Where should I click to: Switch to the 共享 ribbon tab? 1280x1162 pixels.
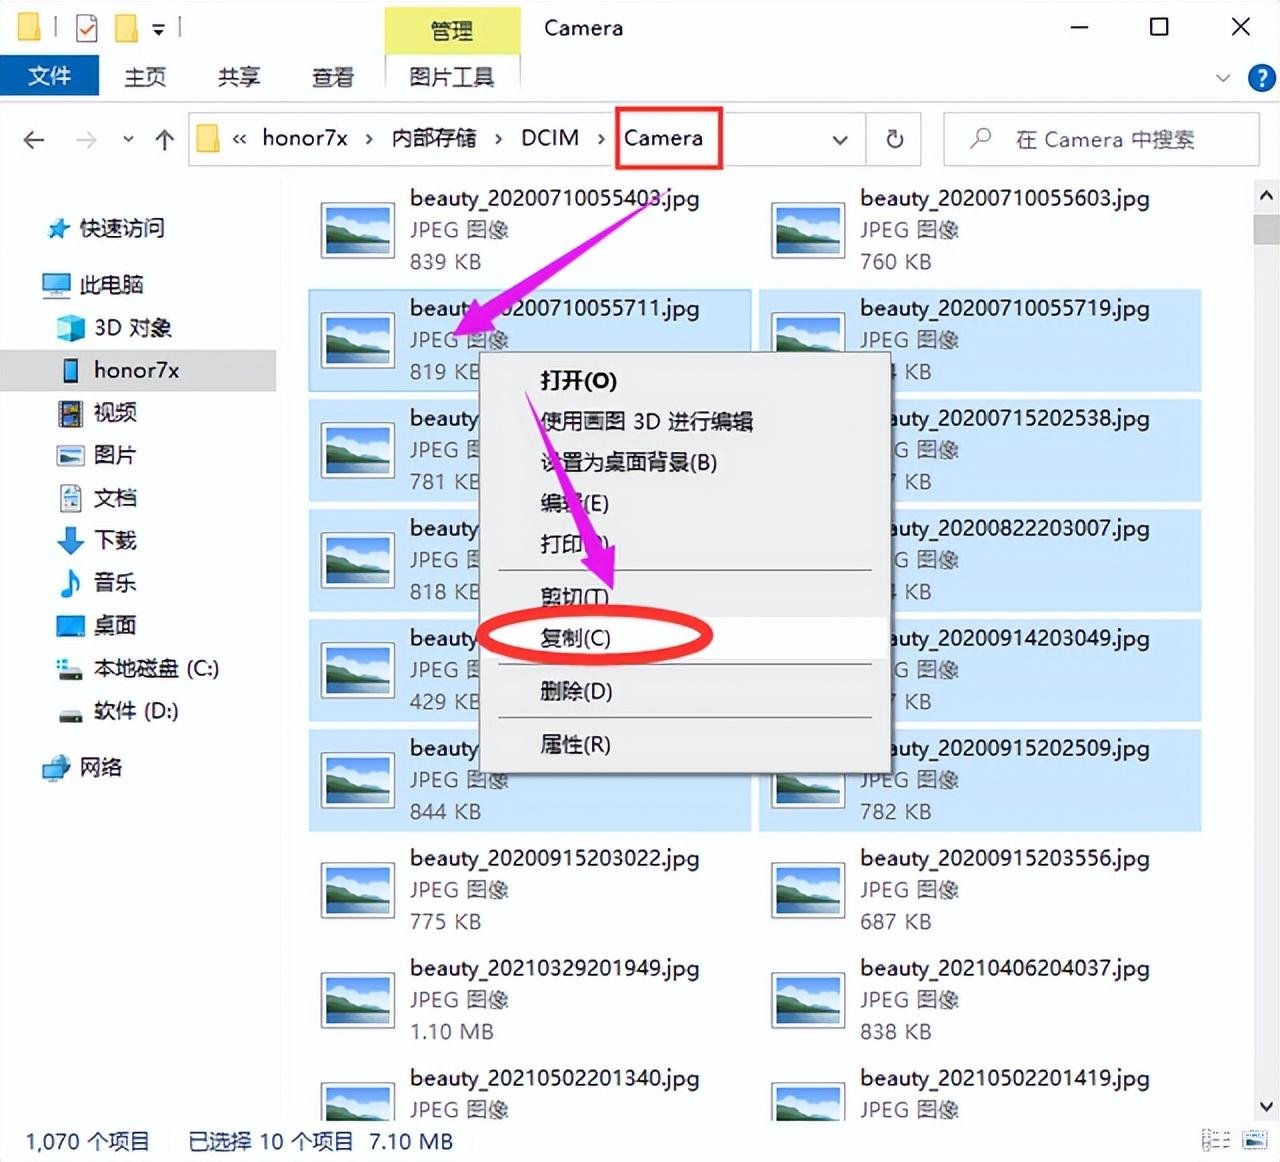[x=239, y=77]
